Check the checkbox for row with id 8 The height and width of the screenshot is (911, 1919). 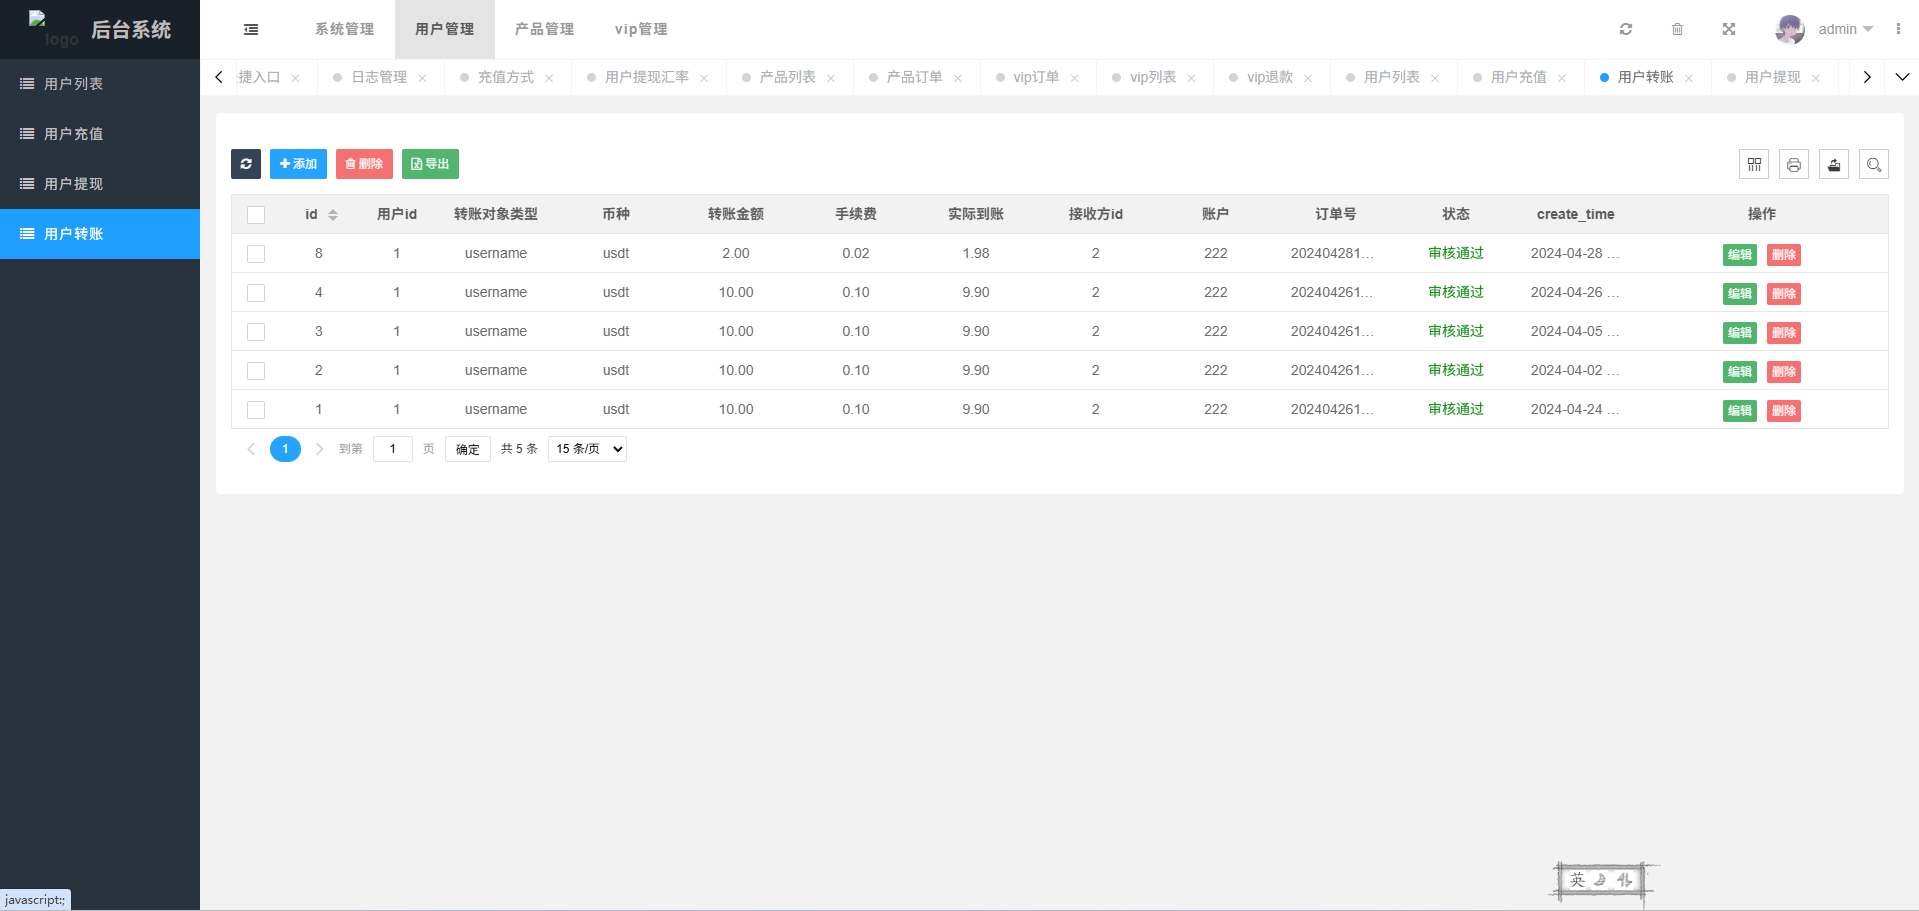pos(256,254)
